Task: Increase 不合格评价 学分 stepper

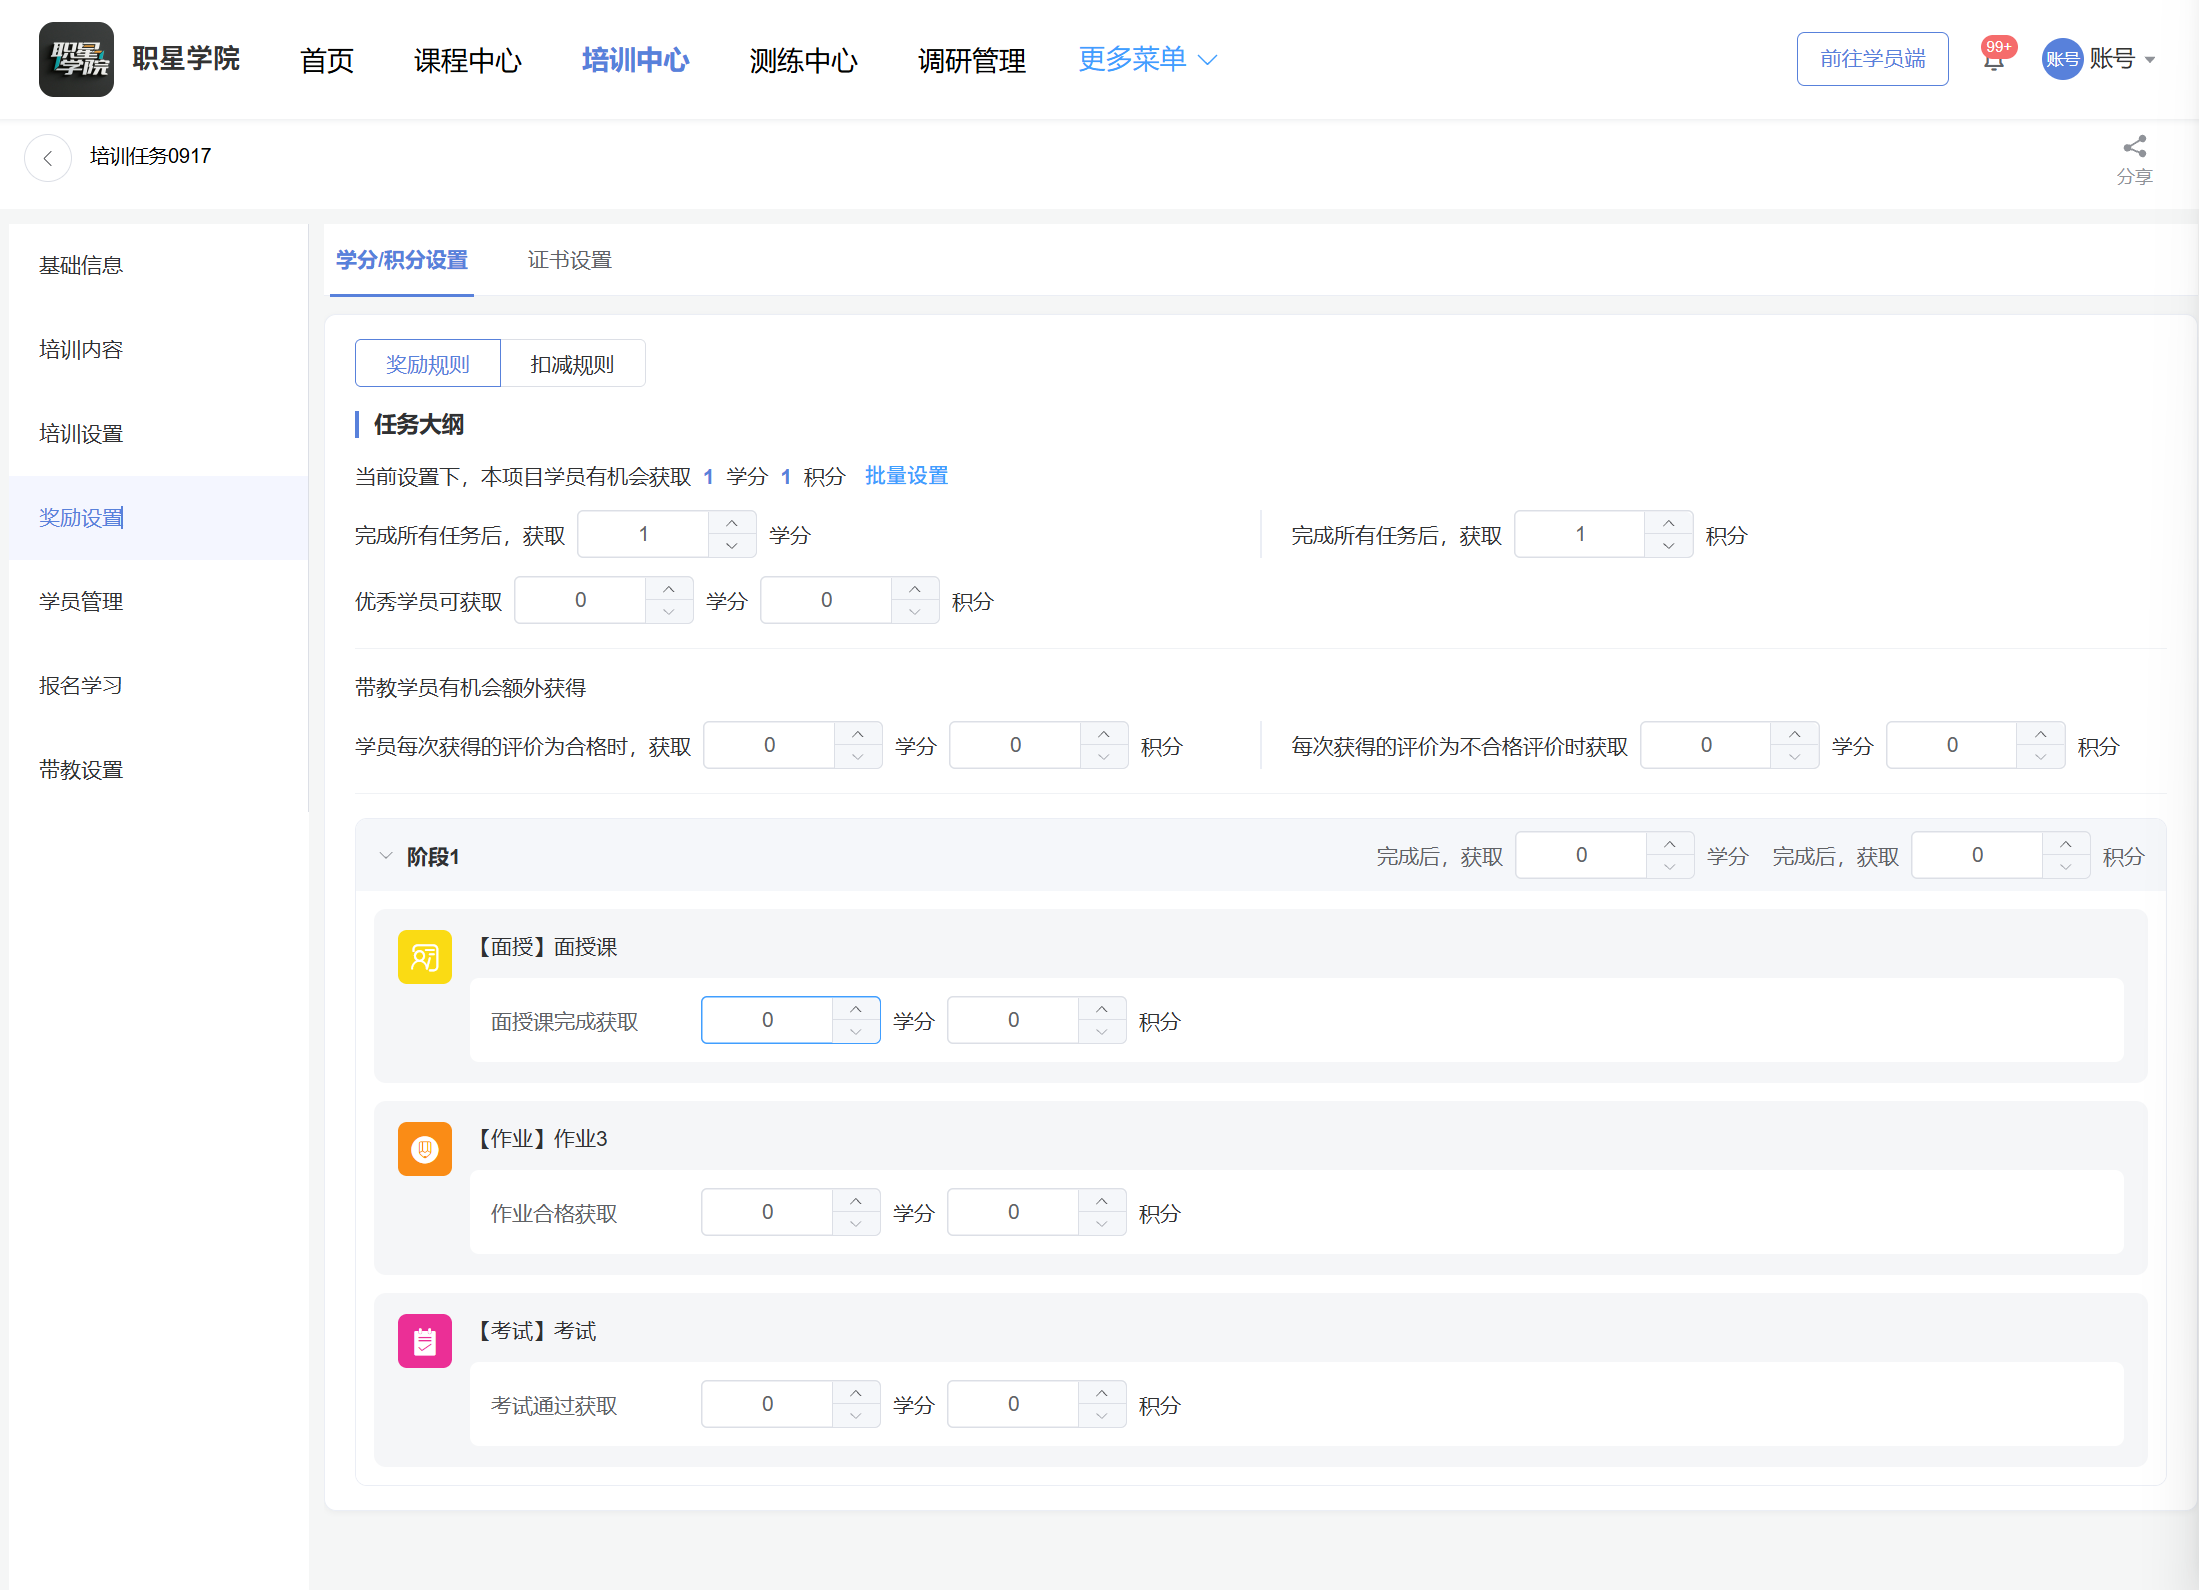Action: pos(1795,734)
